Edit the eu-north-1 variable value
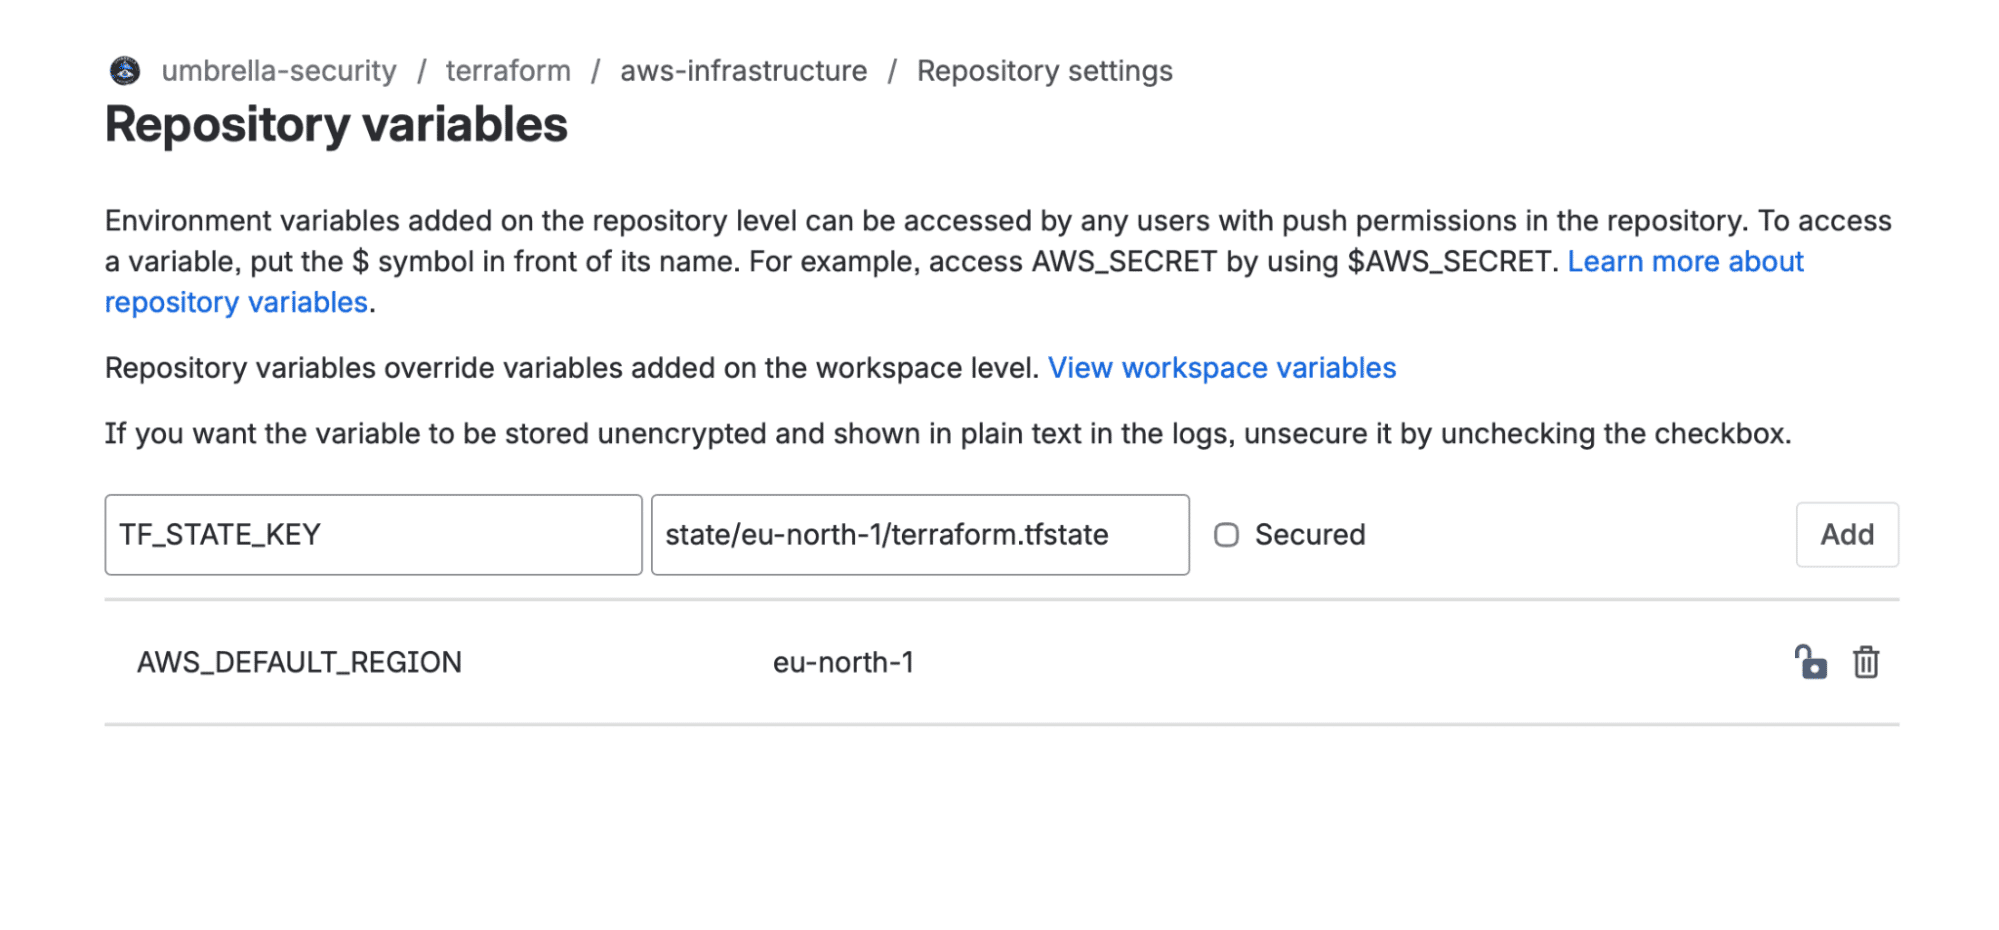 (843, 662)
